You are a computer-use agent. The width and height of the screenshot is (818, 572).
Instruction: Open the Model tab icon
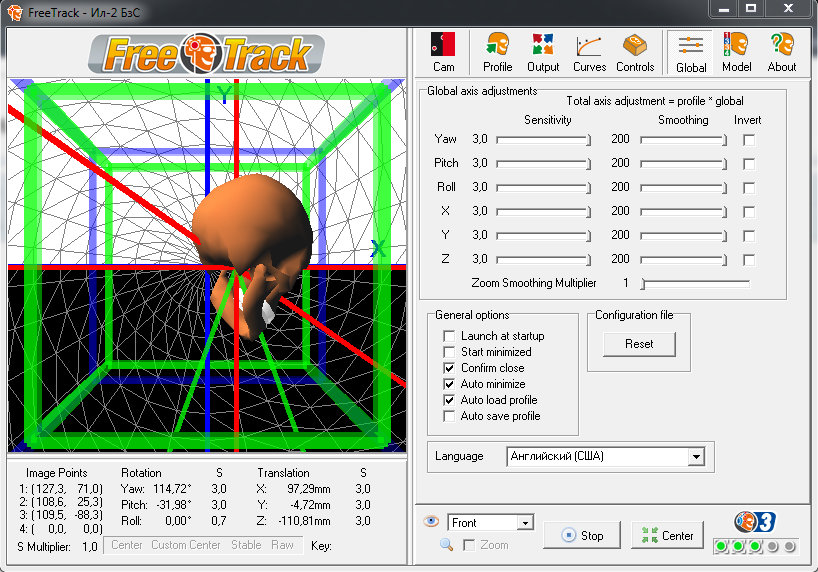tap(736, 45)
